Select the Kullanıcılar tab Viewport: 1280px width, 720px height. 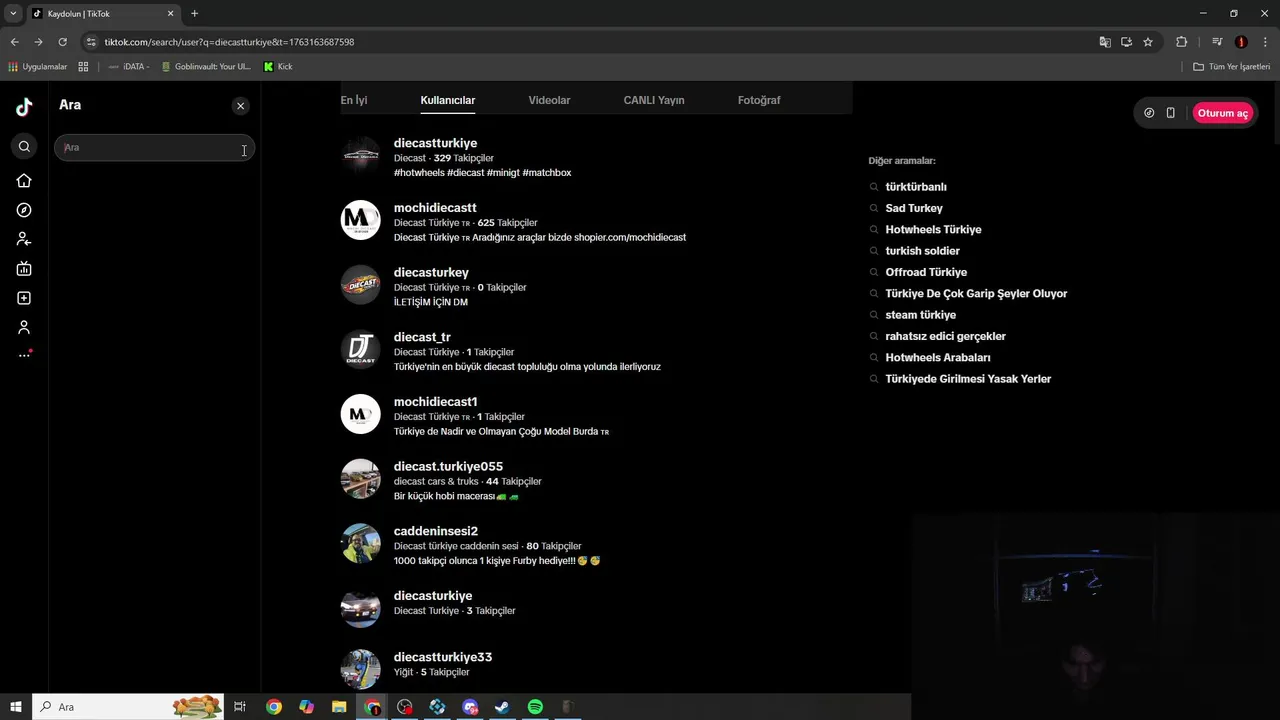pos(448,100)
